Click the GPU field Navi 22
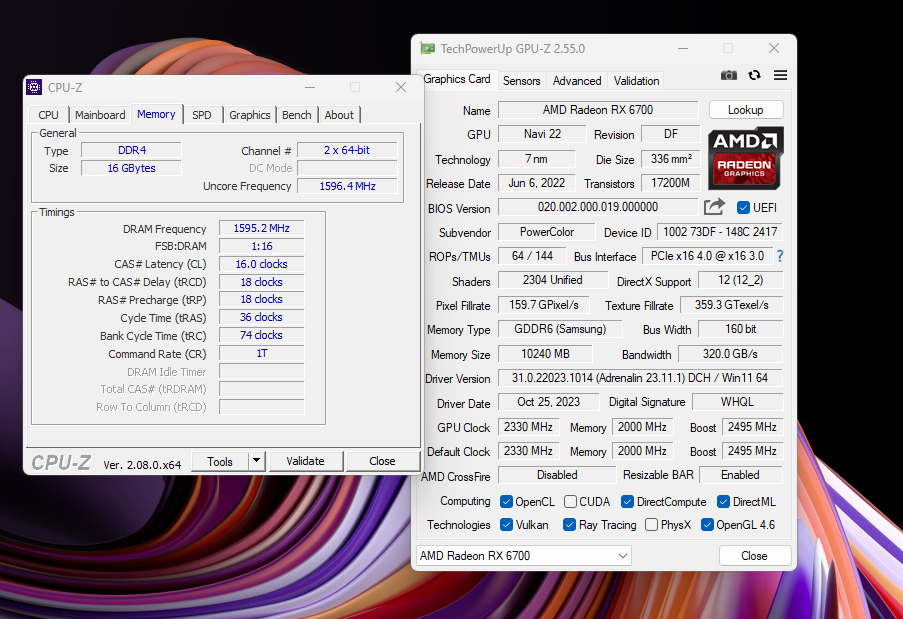This screenshot has height=619, width=903. 542,134
